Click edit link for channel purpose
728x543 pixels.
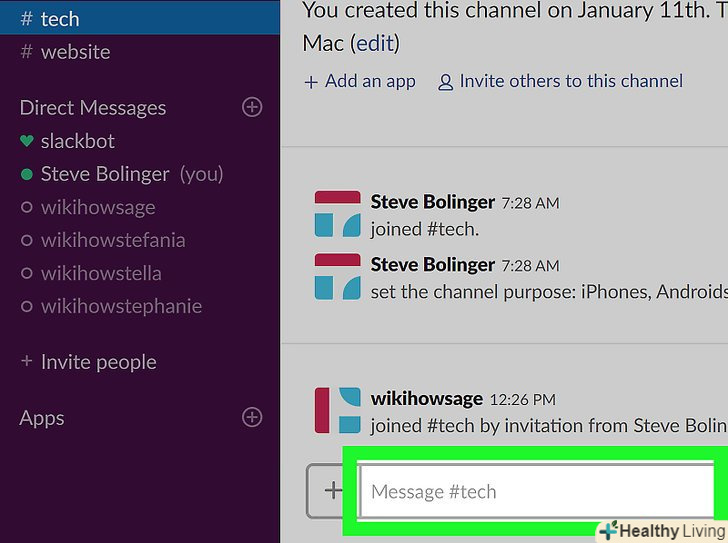pos(374,44)
